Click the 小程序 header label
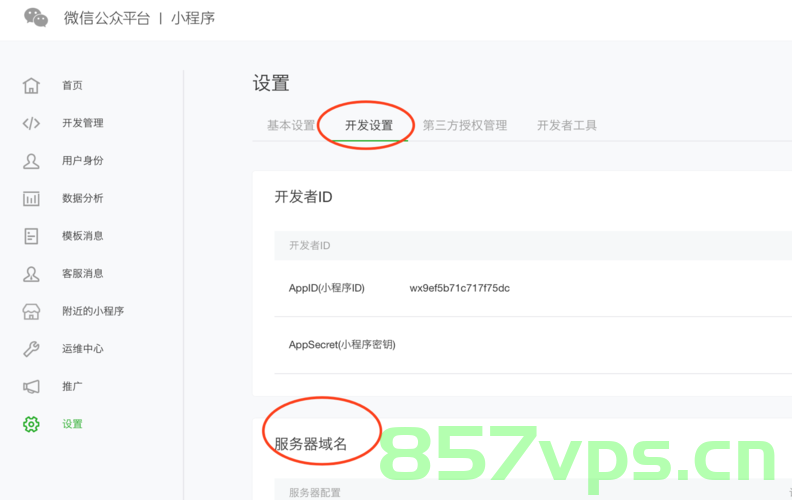 click(193, 18)
